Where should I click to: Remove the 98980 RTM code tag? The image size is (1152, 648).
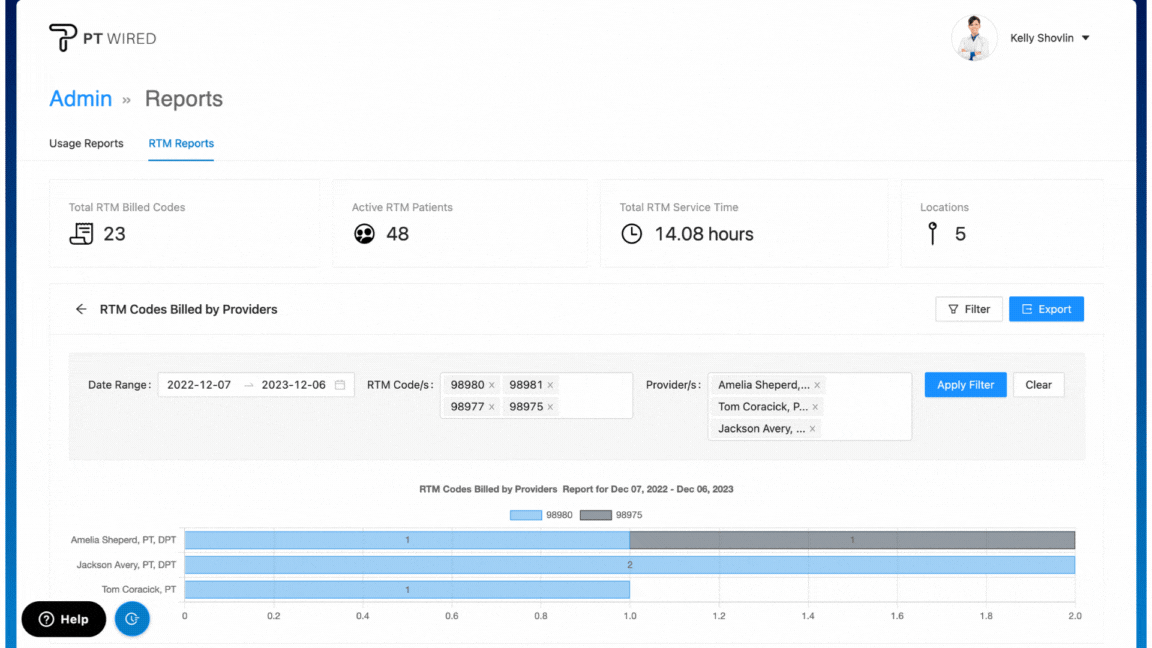point(492,385)
